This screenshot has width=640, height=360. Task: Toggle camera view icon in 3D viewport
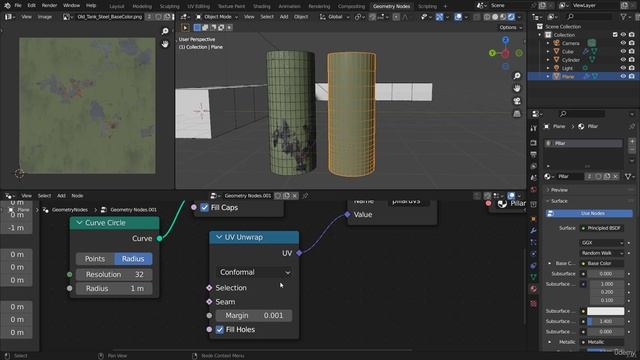pos(517,101)
